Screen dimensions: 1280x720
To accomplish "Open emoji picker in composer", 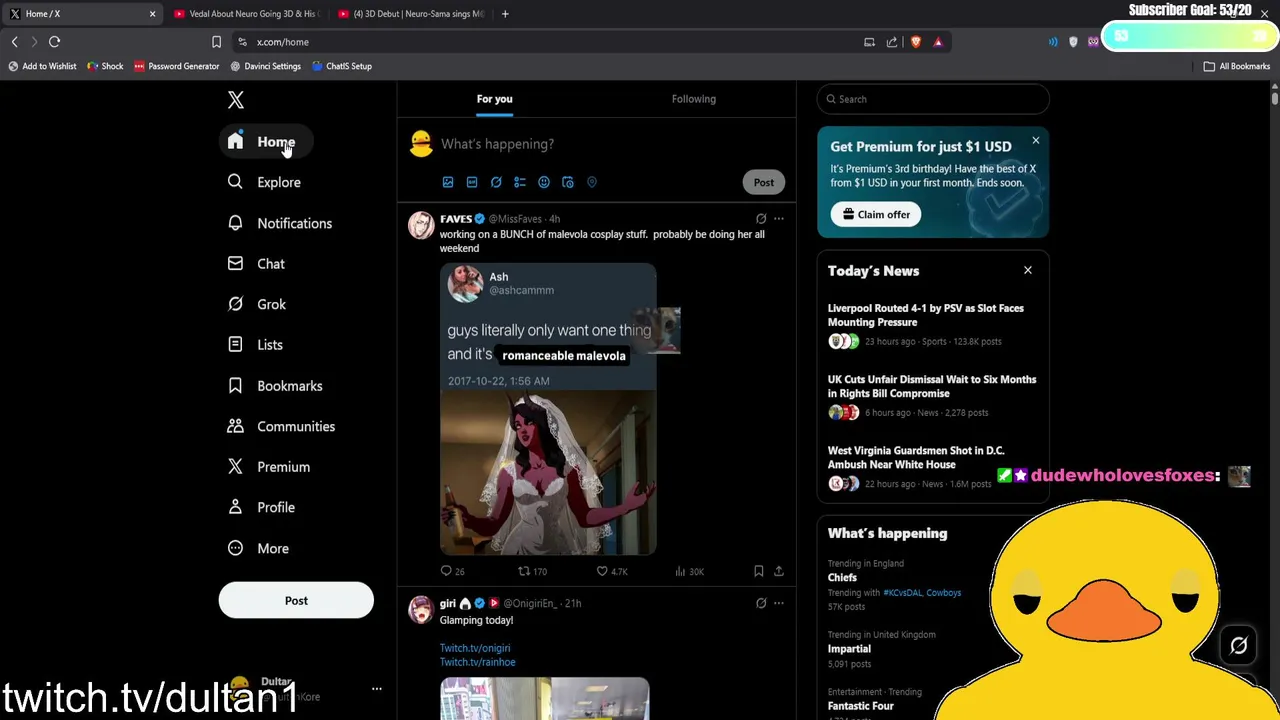I will point(544,182).
